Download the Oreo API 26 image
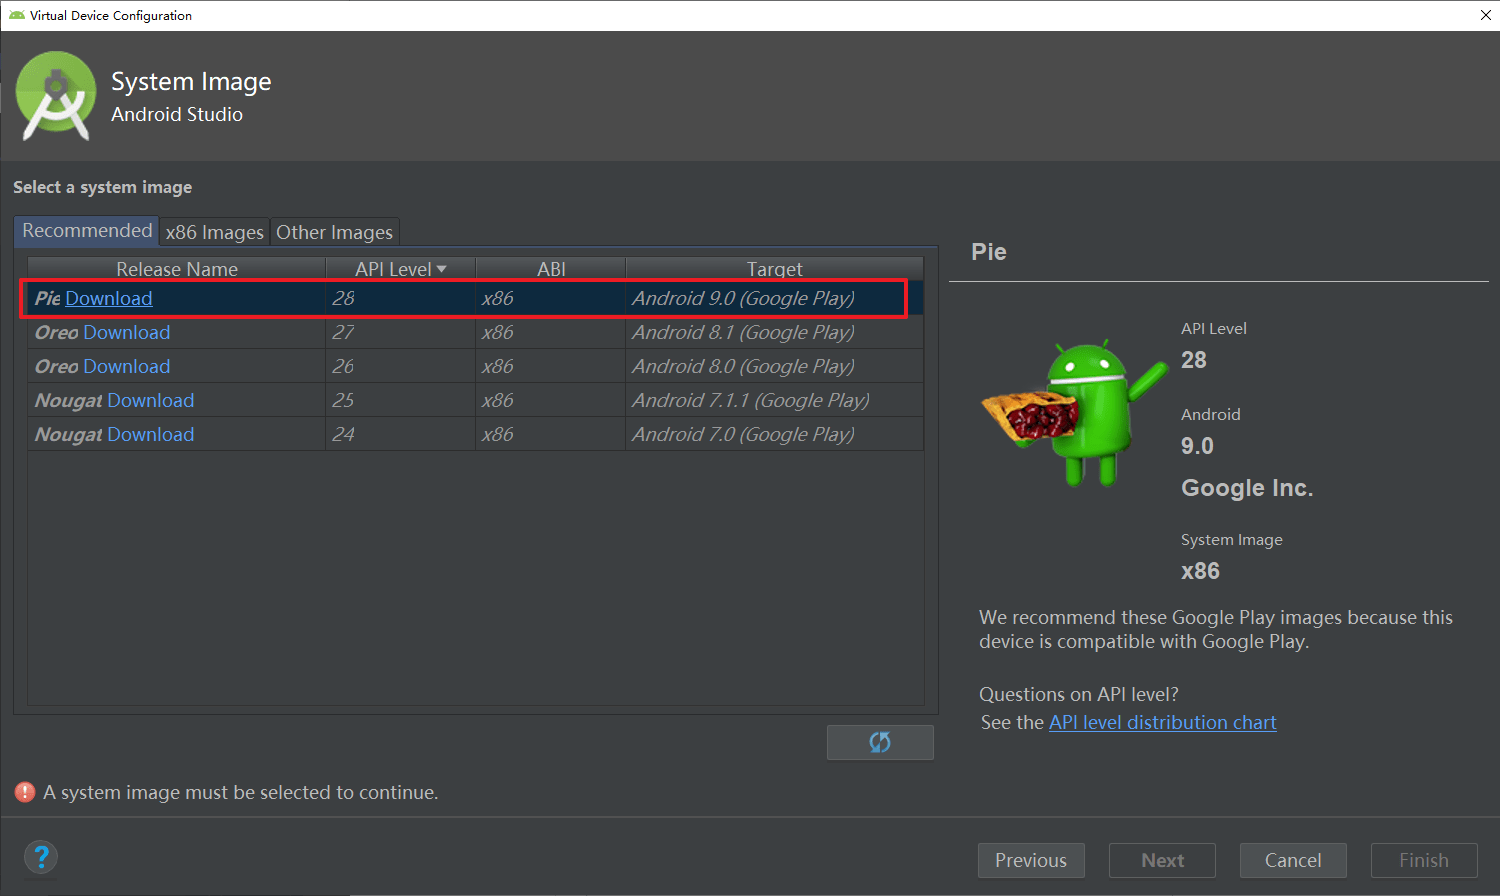The width and height of the screenshot is (1500, 896). (126, 366)
